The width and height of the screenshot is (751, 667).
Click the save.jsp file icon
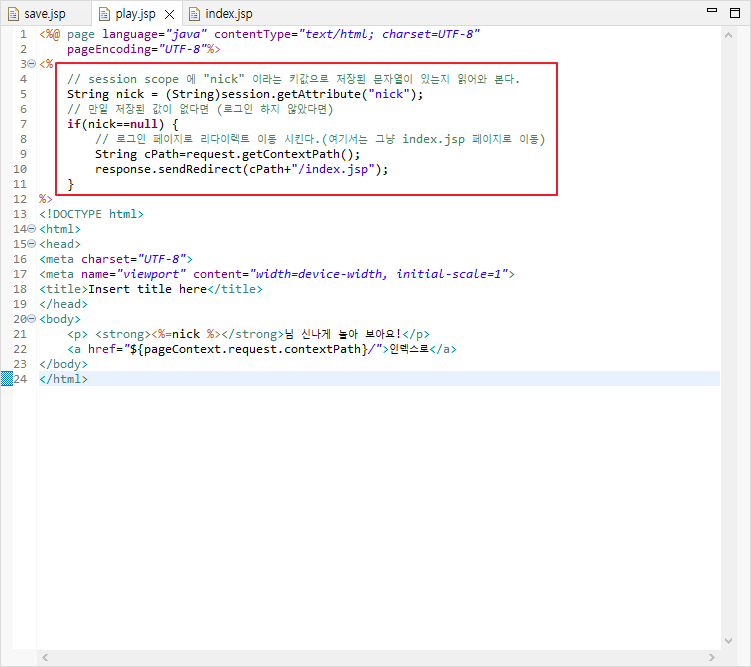pyautogui.click(x=13, y=14)
